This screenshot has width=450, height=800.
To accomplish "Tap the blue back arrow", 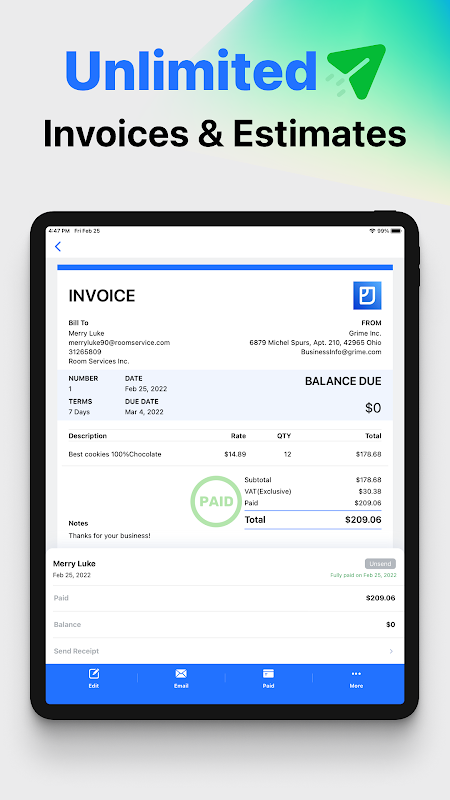I will tap(58, 246).
